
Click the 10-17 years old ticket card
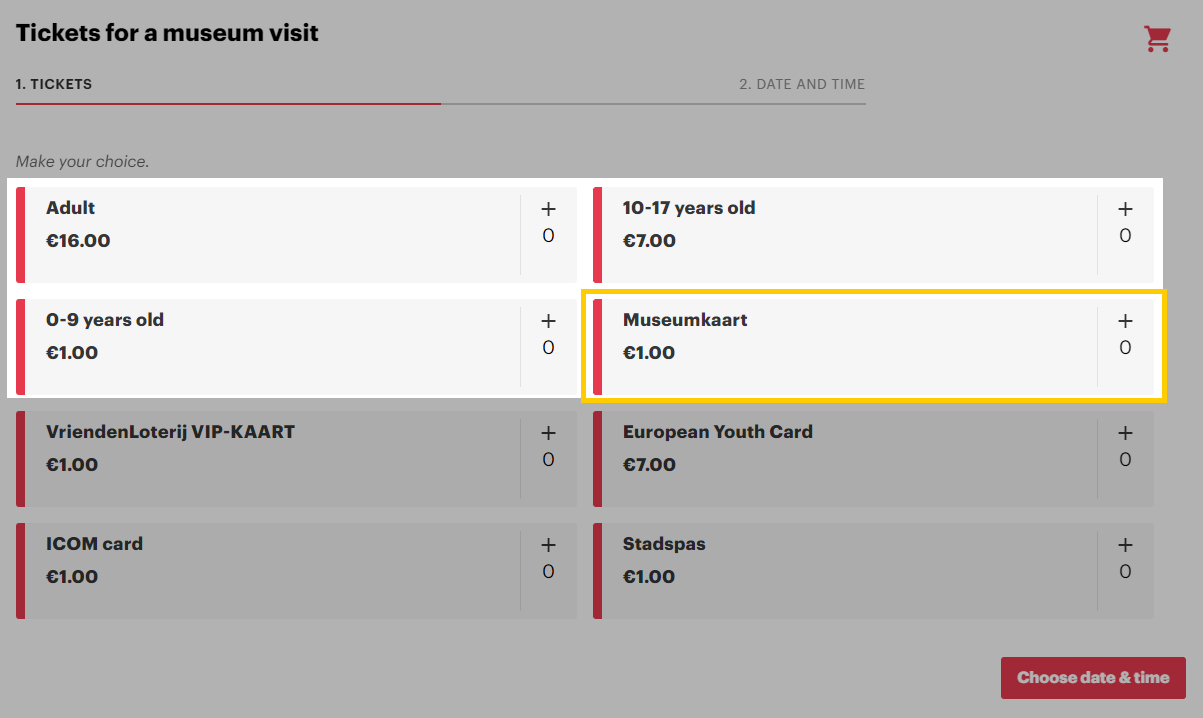pos(845,235)
